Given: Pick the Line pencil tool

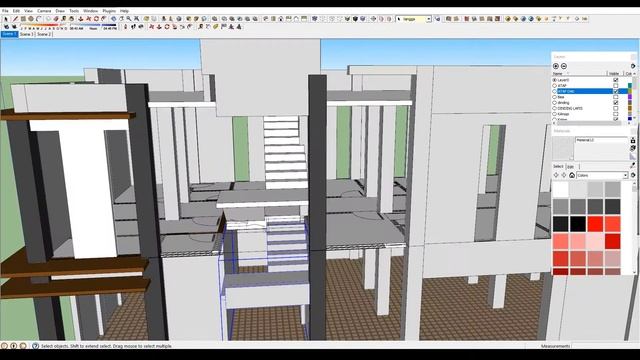Looking at the screenshot, I should point(15,19).
